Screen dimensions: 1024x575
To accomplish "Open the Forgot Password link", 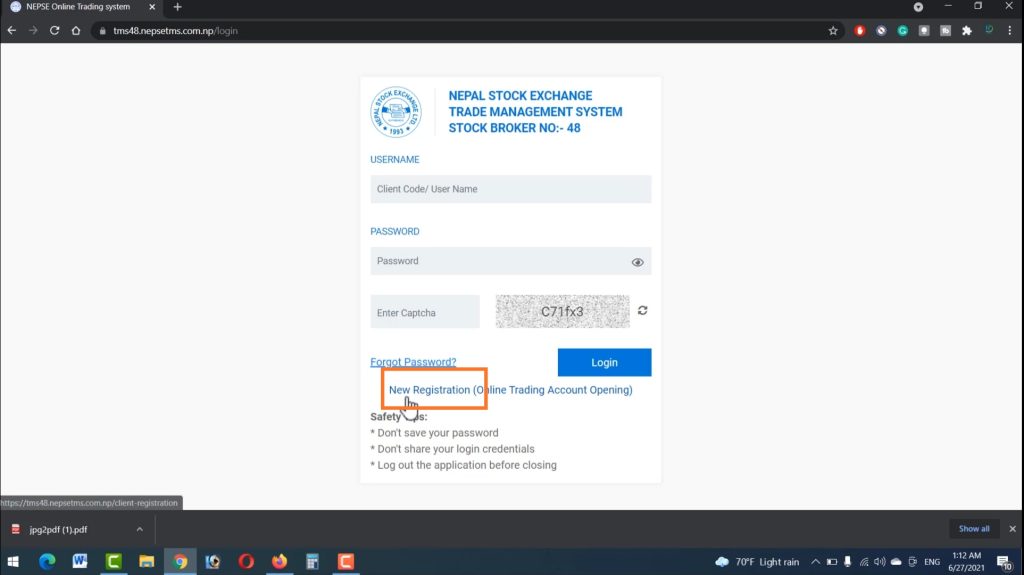I will (413, 362).
